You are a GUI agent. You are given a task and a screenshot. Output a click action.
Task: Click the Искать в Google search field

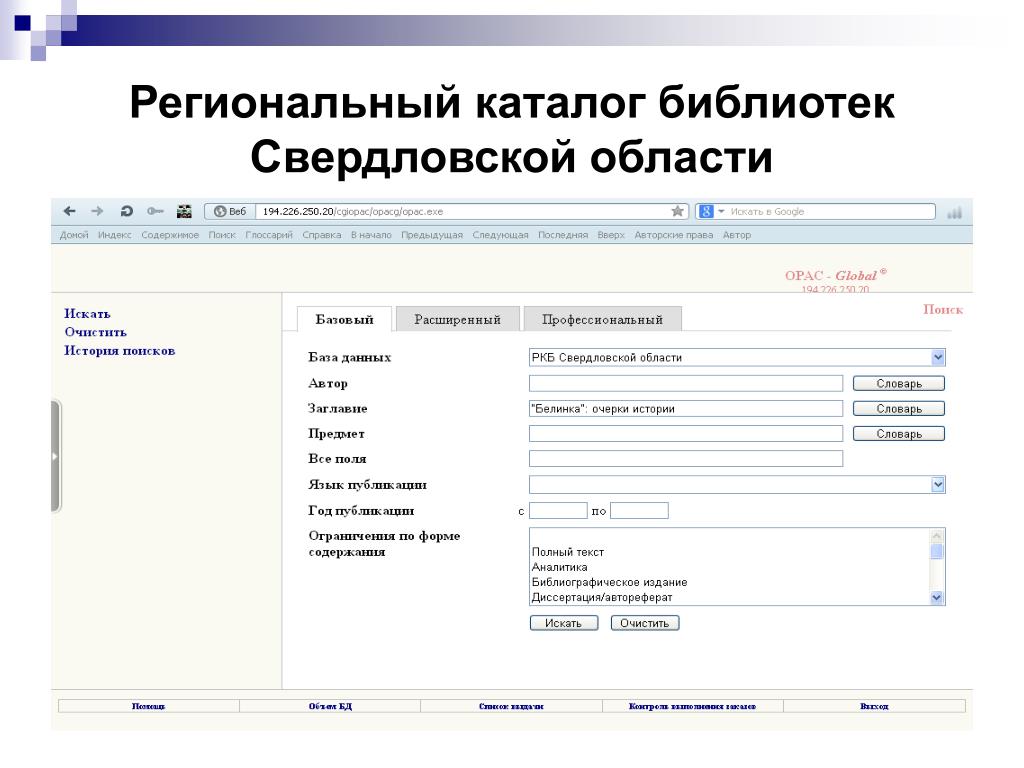(831, 212)
